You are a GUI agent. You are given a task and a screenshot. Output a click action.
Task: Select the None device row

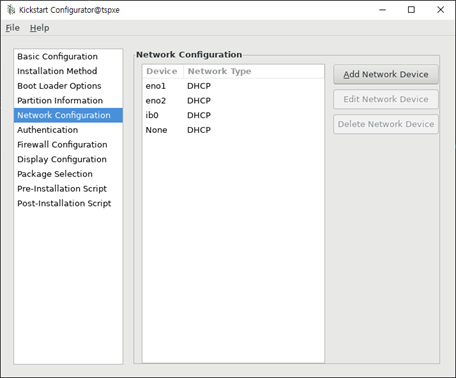click(x=233, y=130)
